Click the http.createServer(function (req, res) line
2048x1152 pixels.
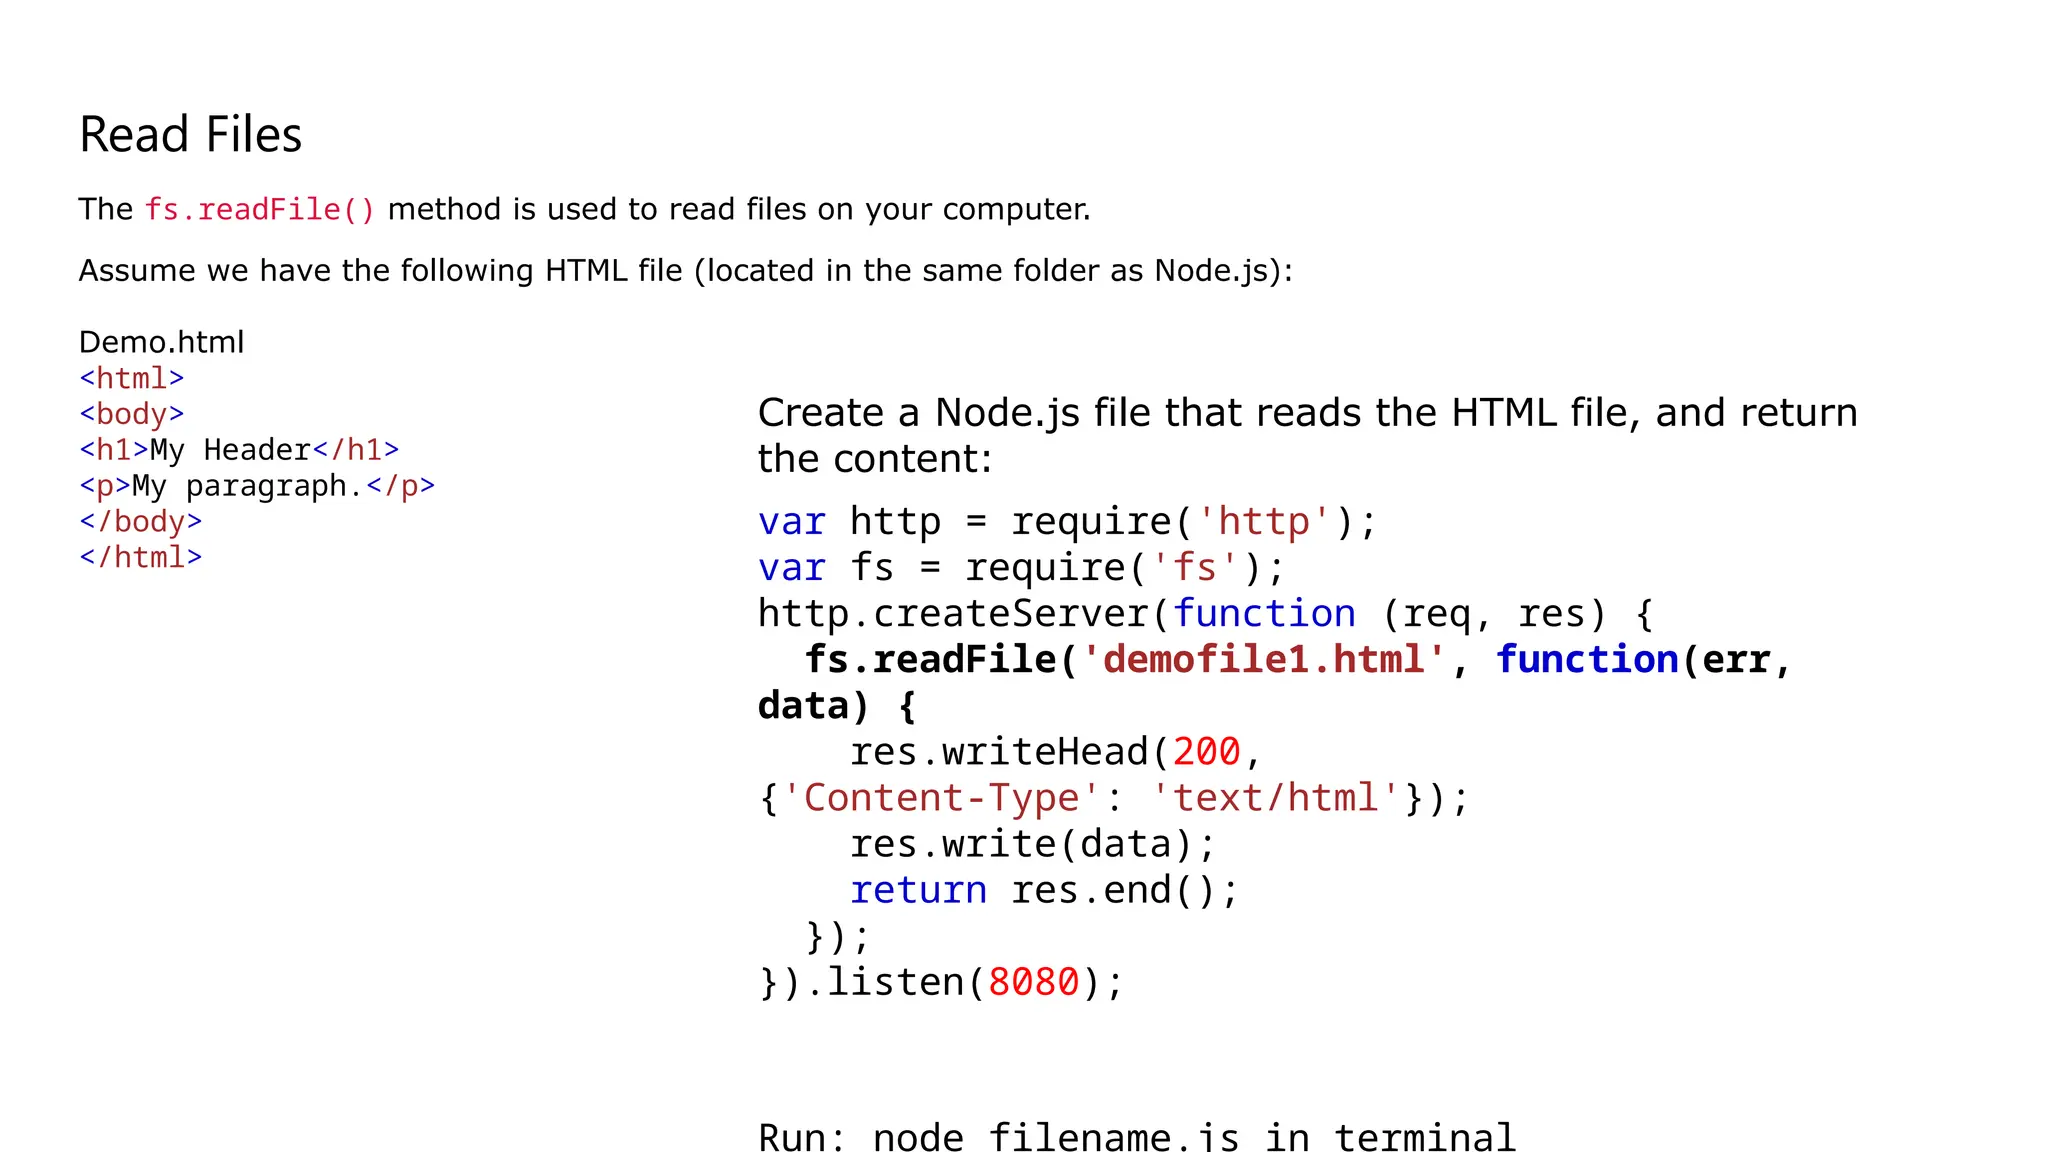[1206, 614]
